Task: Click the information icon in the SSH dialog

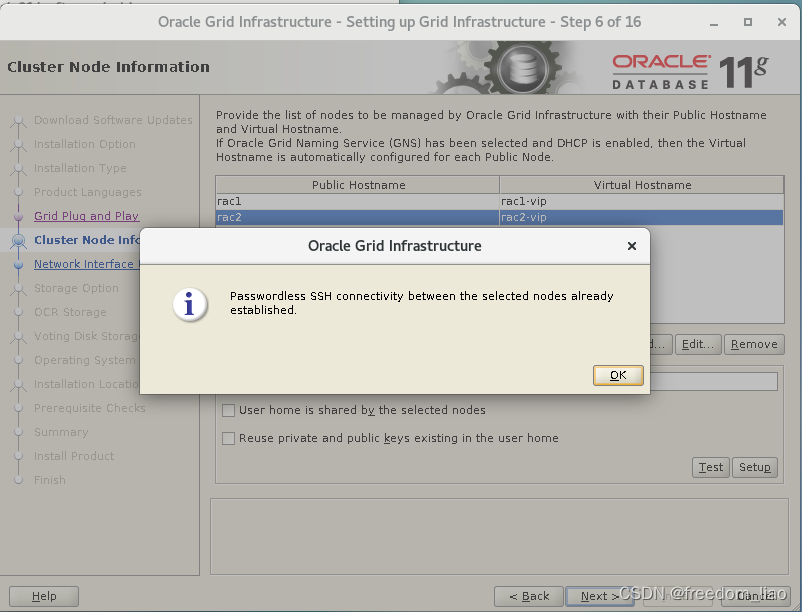Action: tap(190, 305)
